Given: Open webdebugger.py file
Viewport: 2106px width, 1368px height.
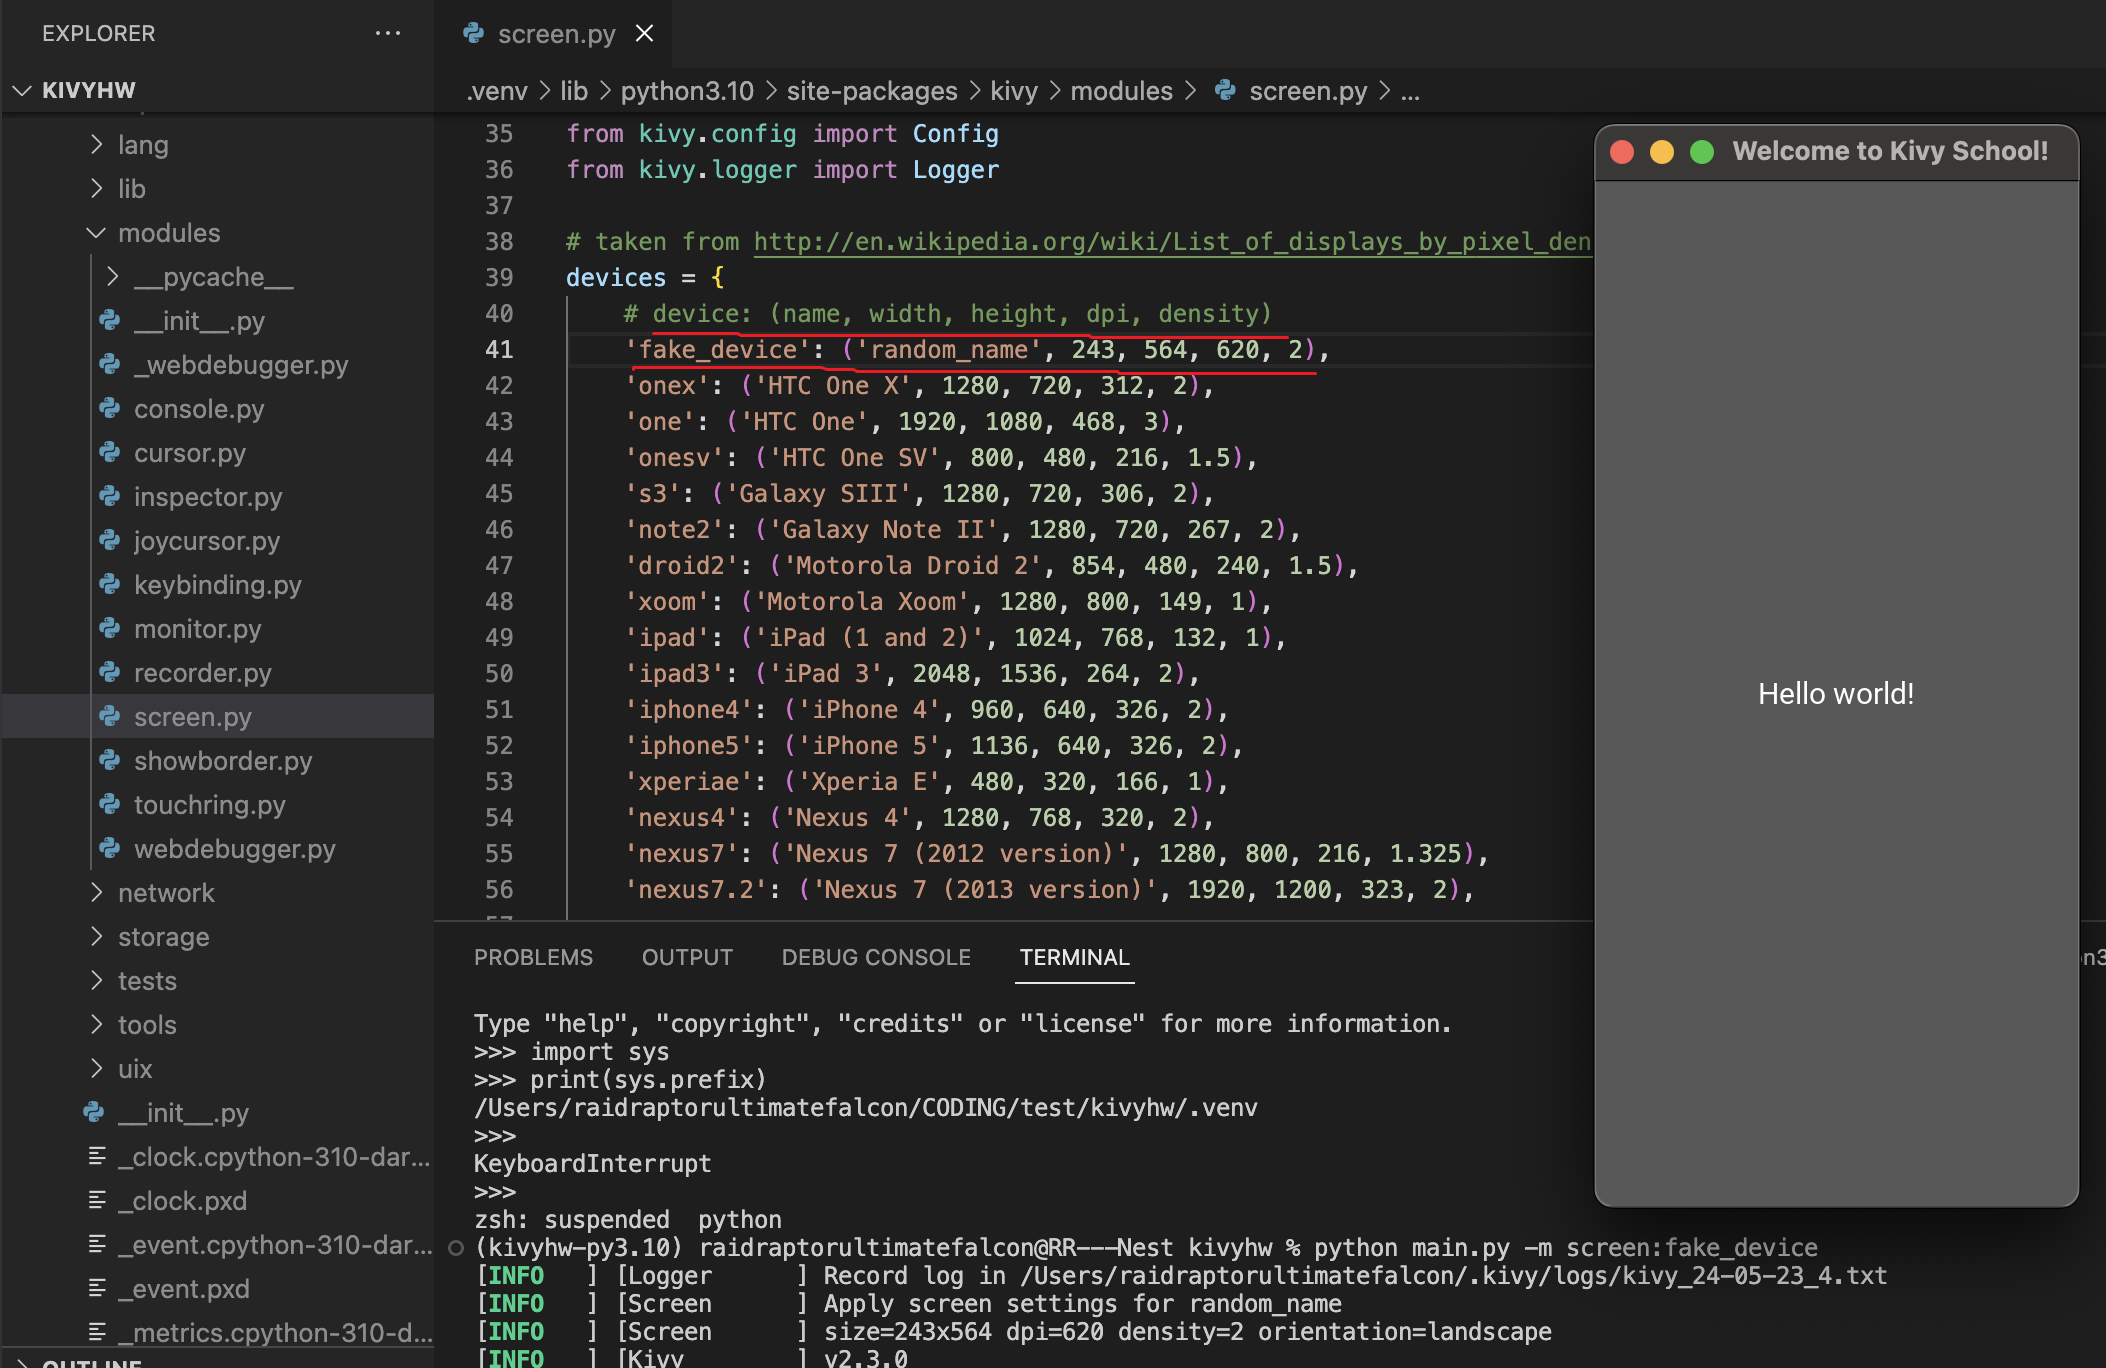Looking at the screenshot, I should (235, 849).
